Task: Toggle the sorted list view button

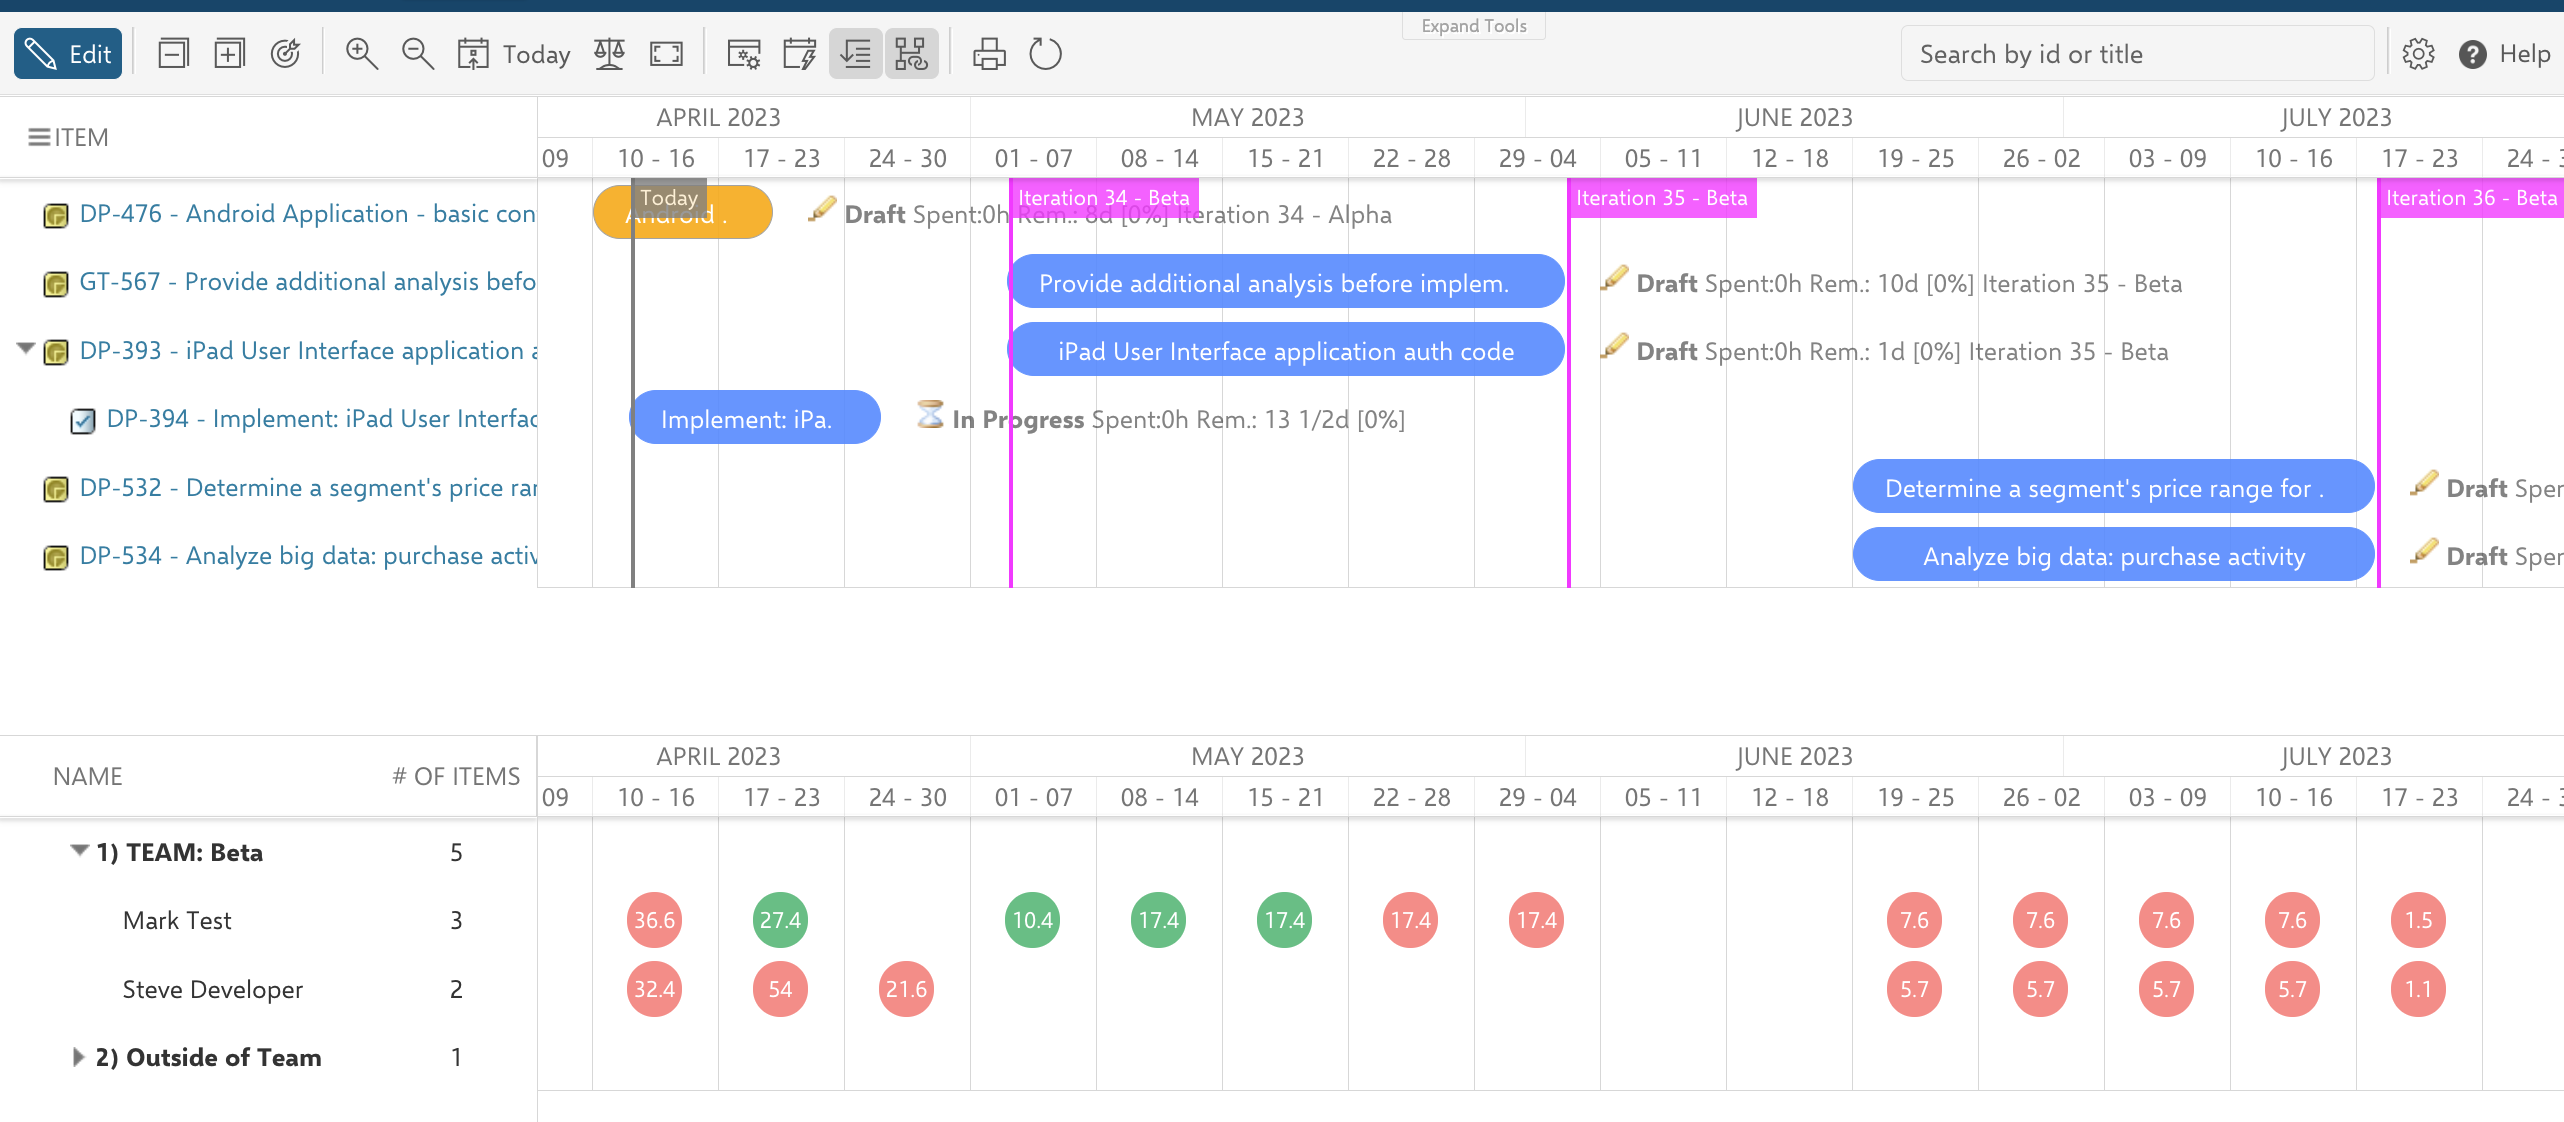Action: coord(855,54)
